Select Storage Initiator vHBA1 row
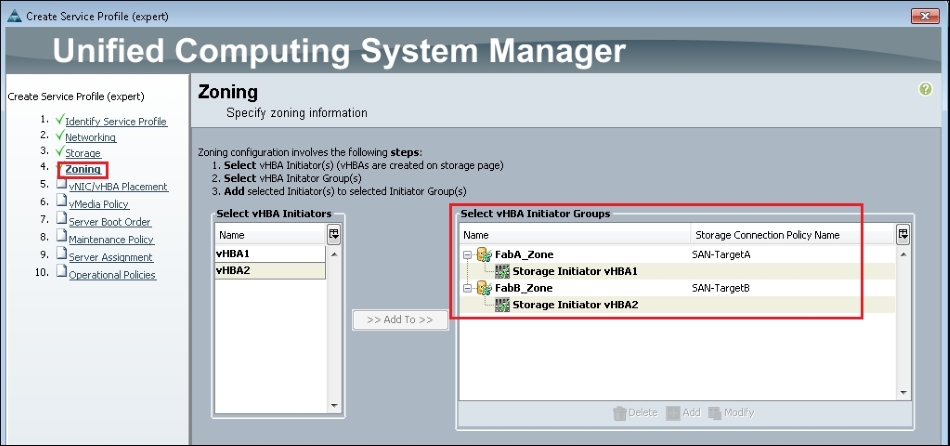Screen dimensions: 950x446 pos(677,271)
